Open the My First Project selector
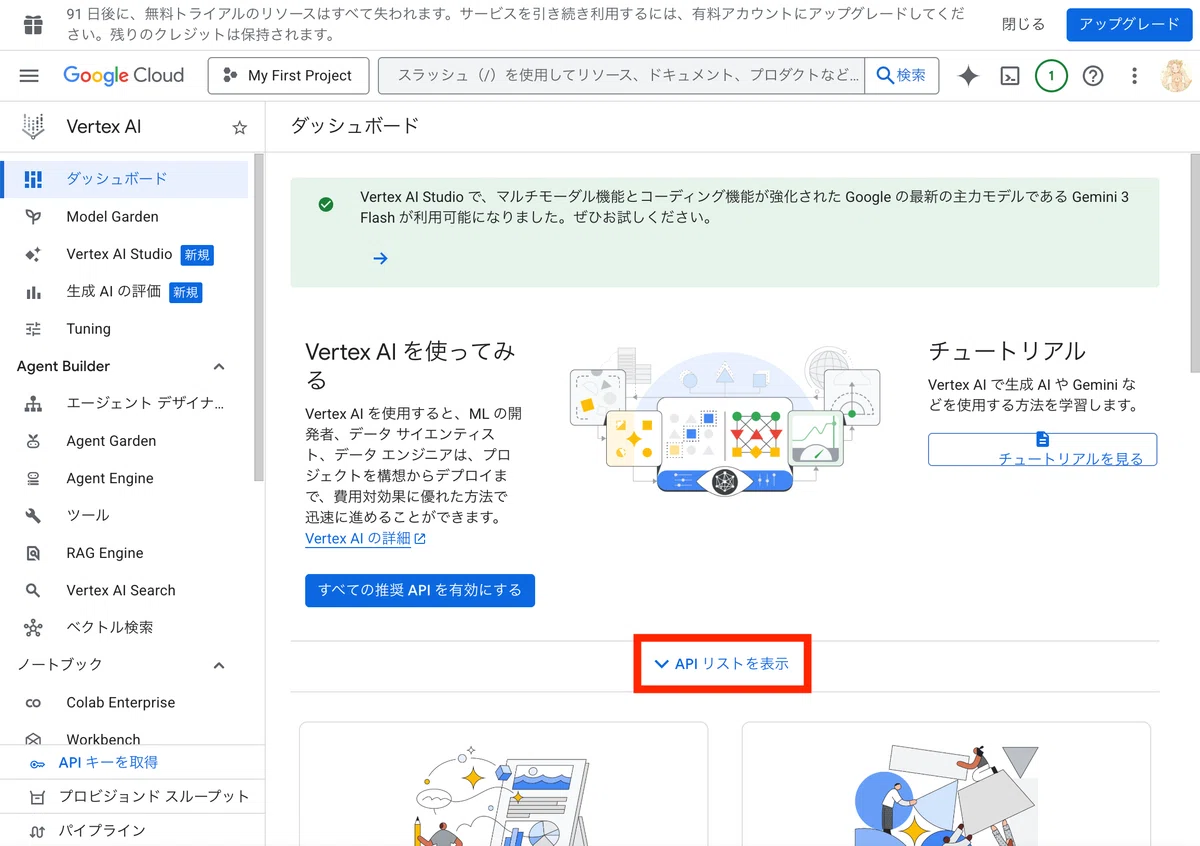Screen dimensions: 1200x846 click(288, 76)
